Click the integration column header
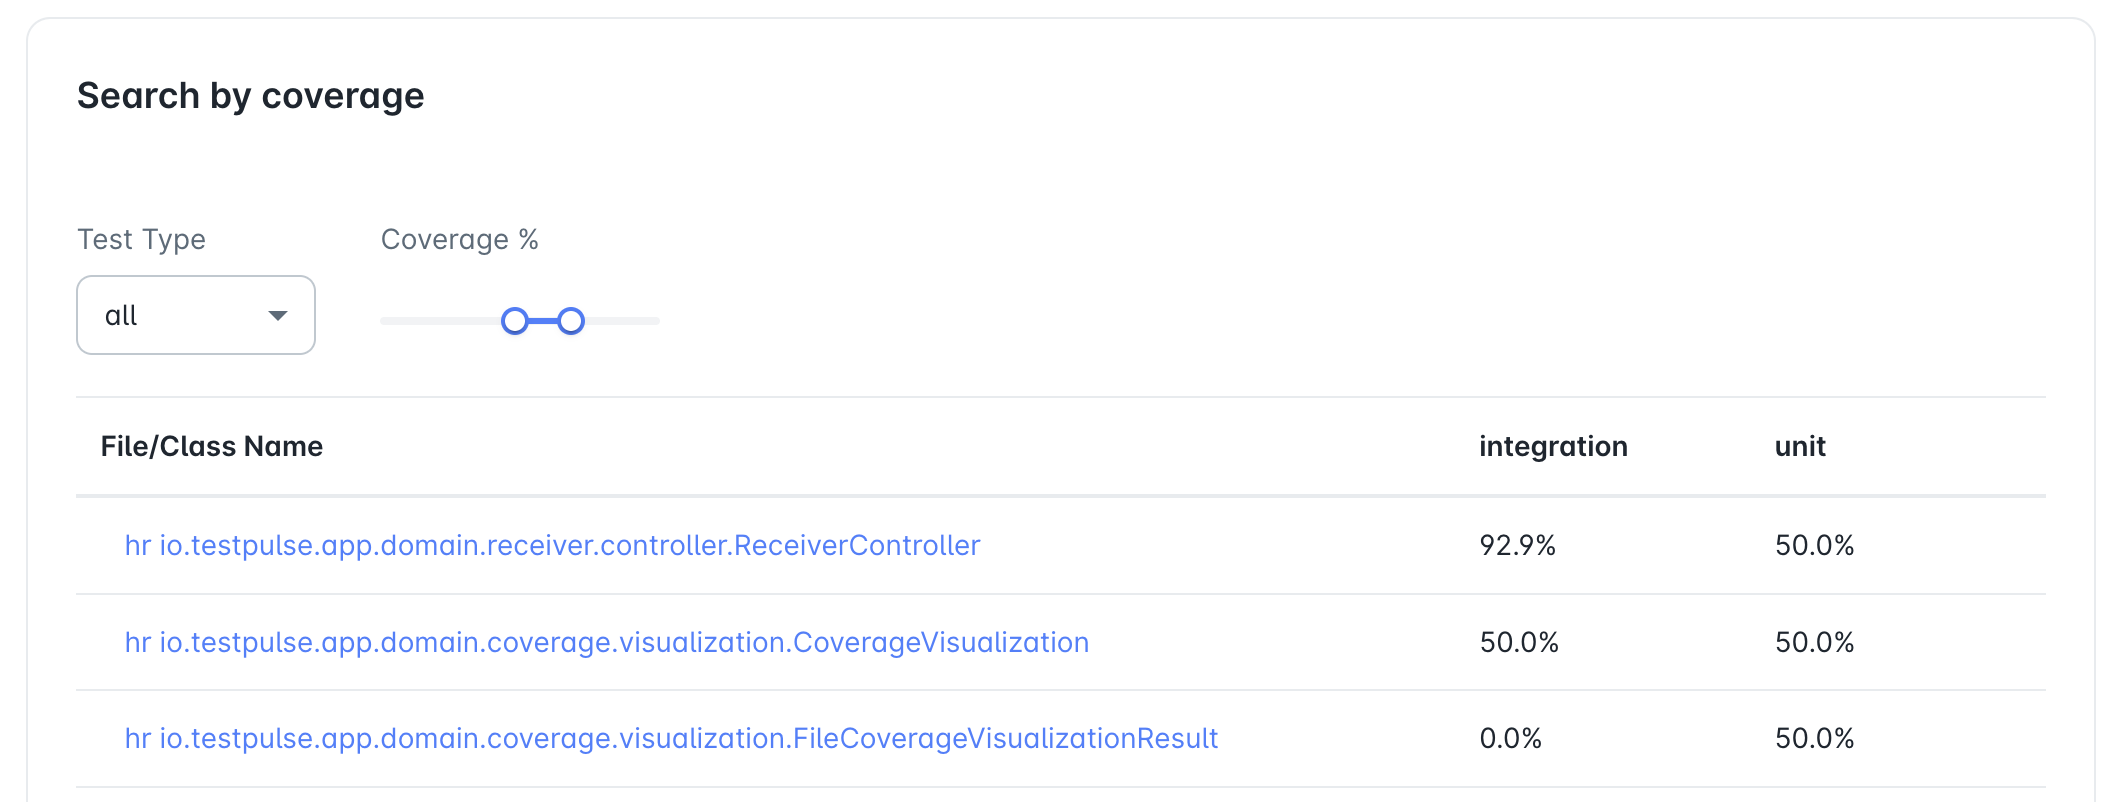The image size is (2114, 802). 1553,446
